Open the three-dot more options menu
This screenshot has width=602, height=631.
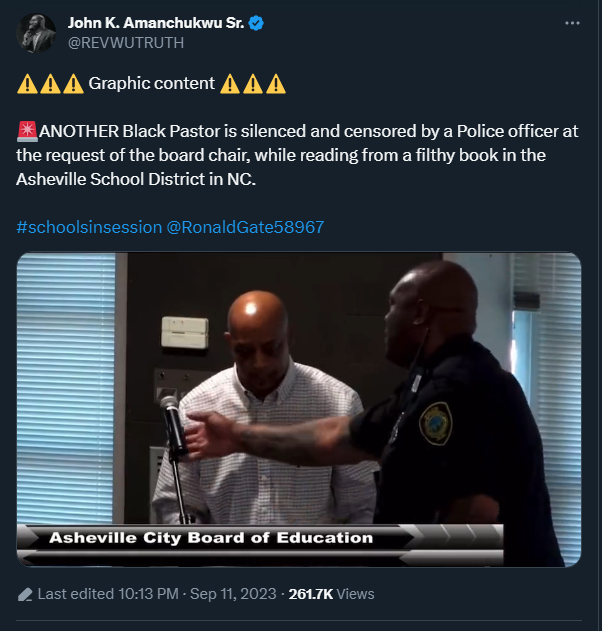click(x=572, y=23)
